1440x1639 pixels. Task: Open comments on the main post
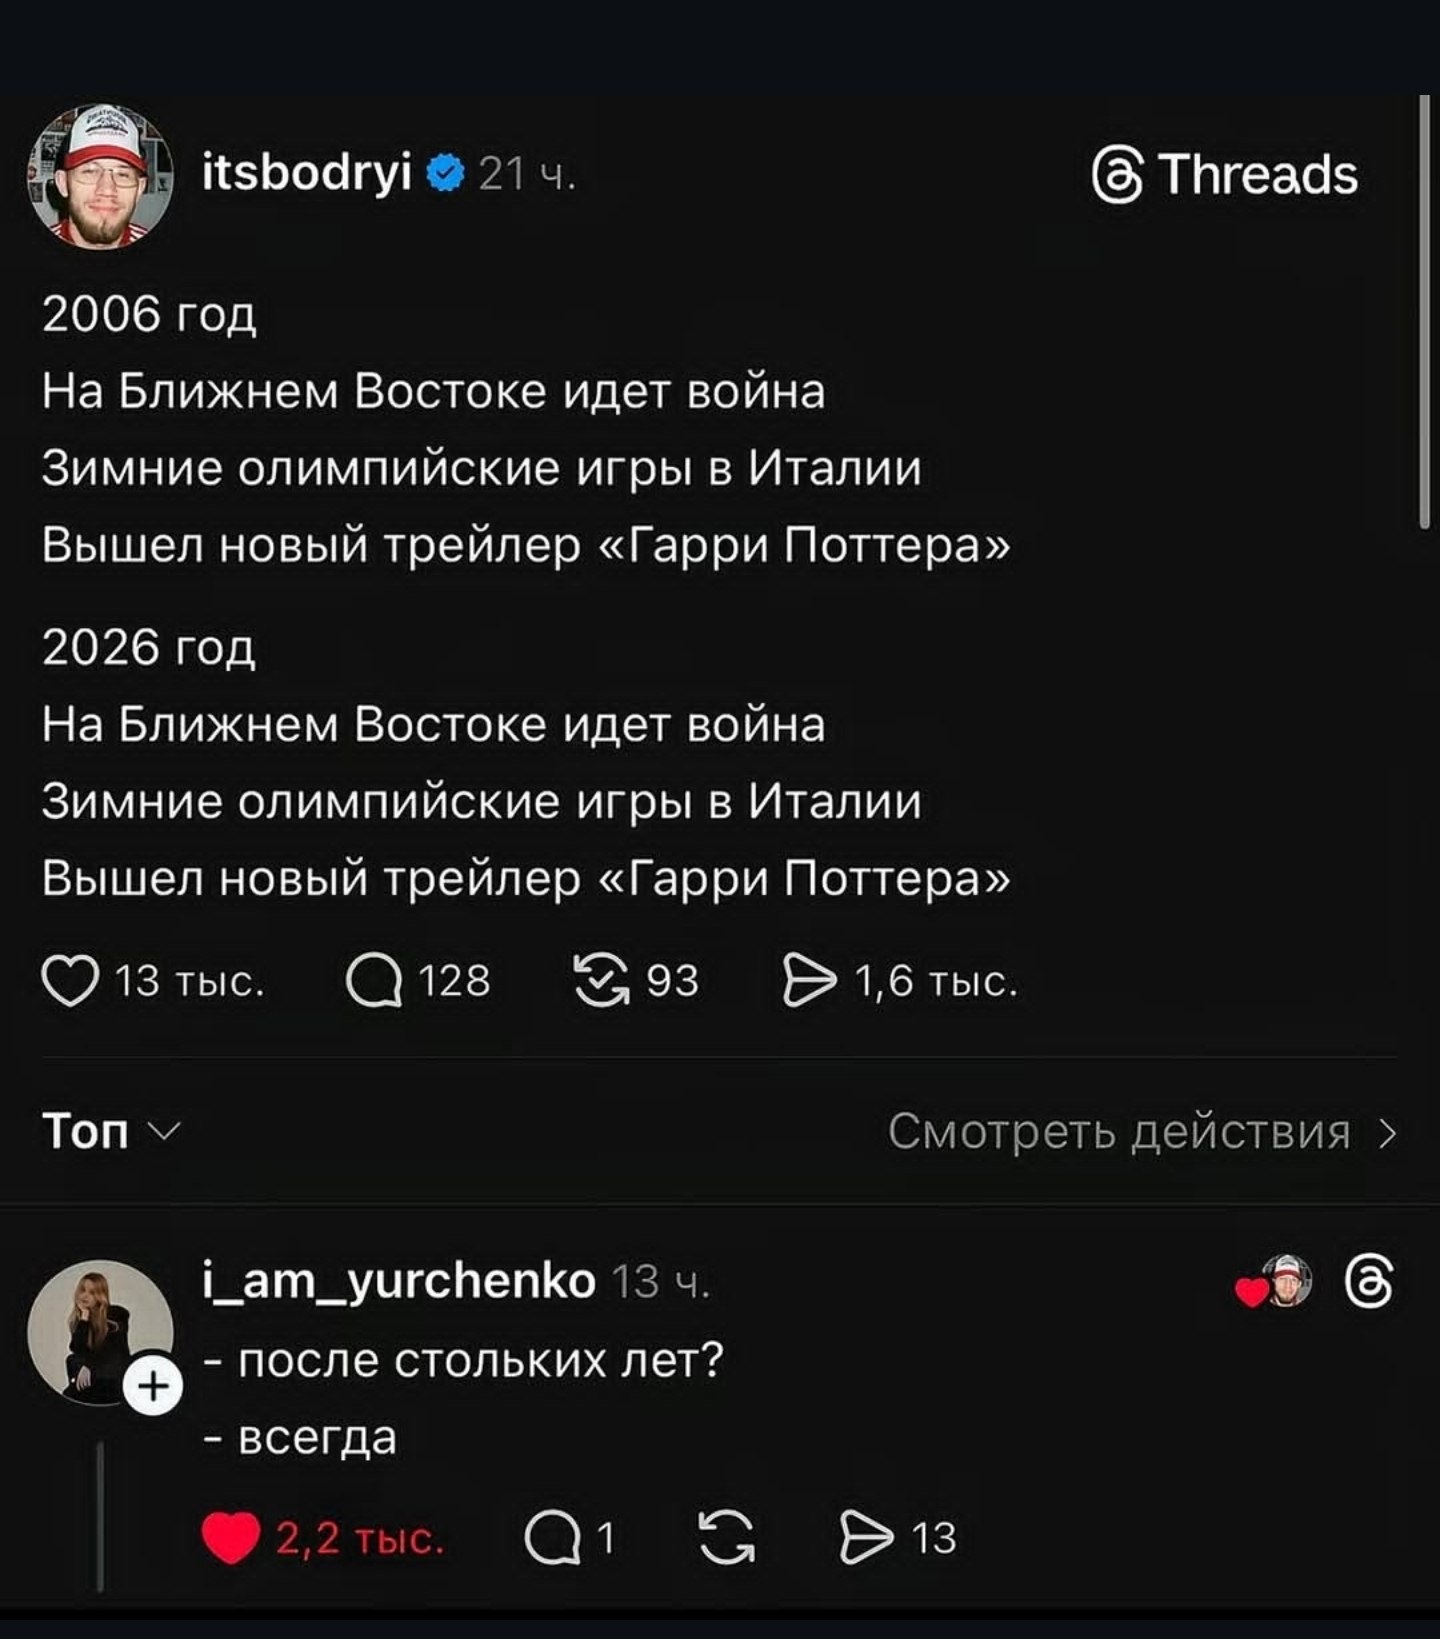374,980
